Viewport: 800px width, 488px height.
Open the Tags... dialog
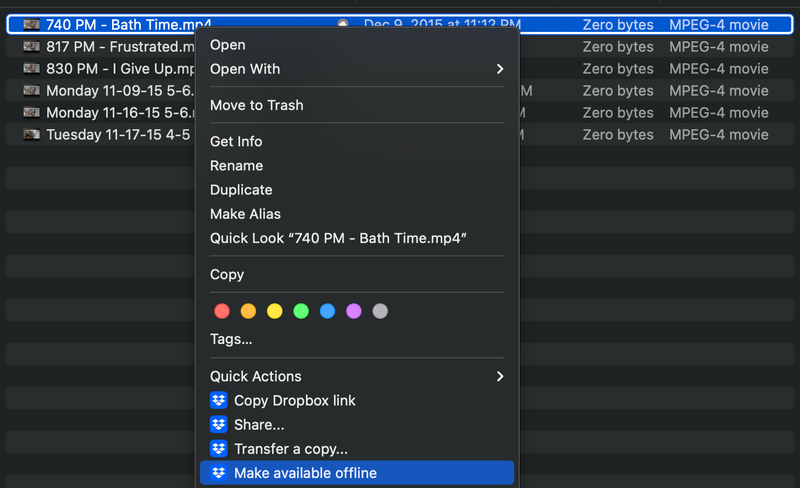point(231,339)
